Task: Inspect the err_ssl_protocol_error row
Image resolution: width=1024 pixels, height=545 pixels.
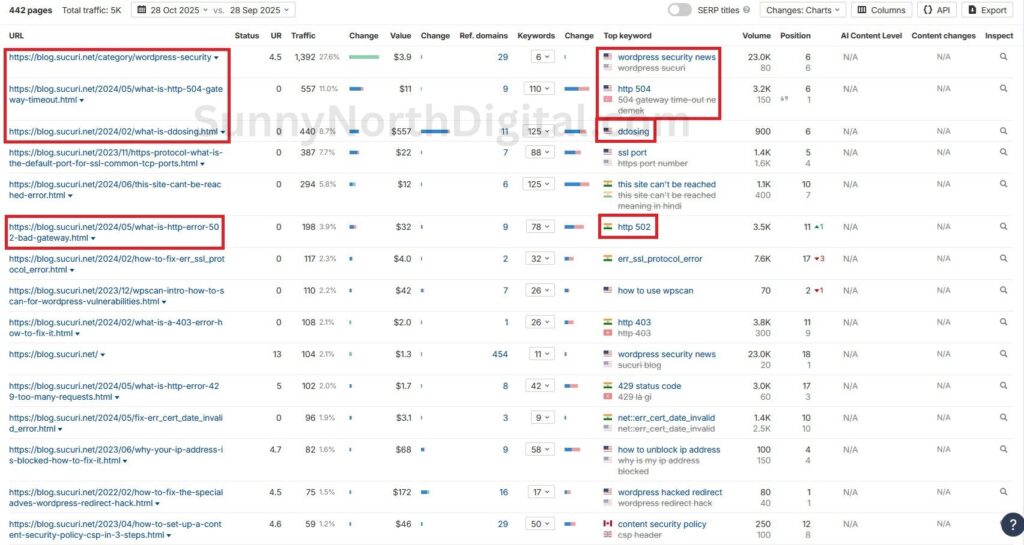Action: (x=1003, y=258)
